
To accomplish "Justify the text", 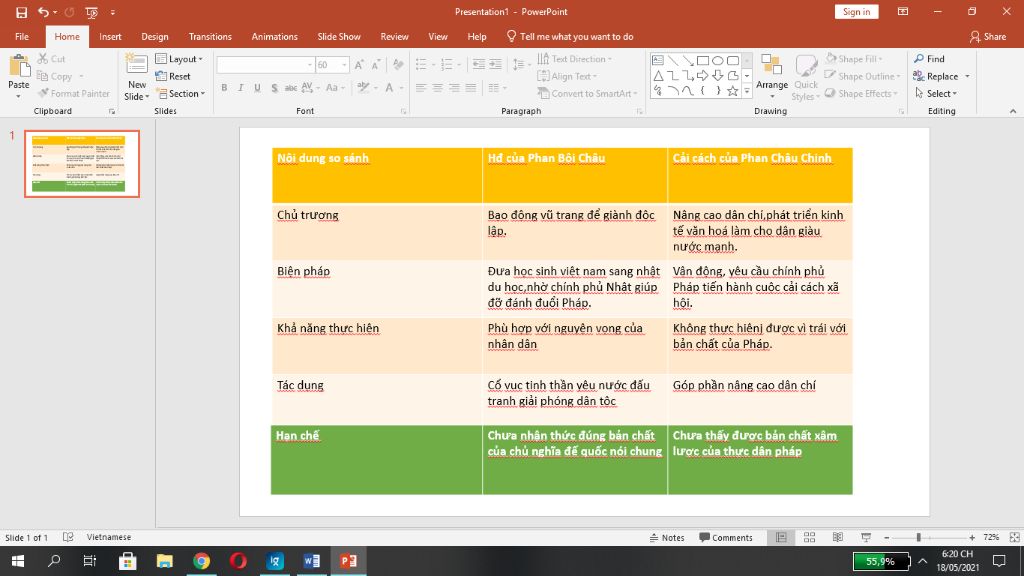I will click(471, 88).
